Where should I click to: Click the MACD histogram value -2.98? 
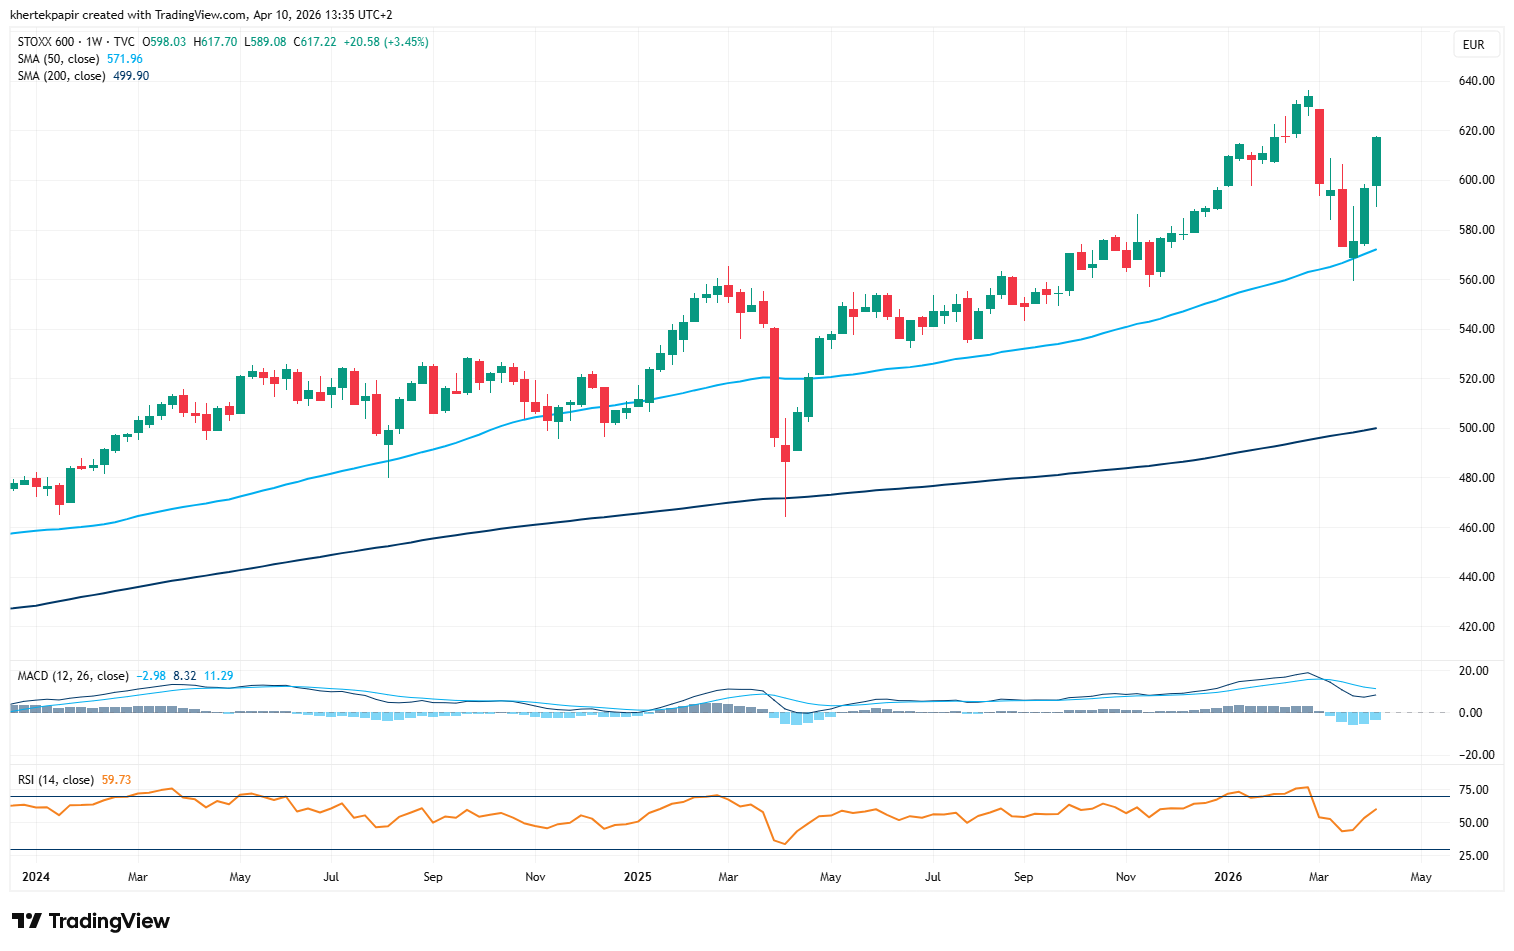151,676
